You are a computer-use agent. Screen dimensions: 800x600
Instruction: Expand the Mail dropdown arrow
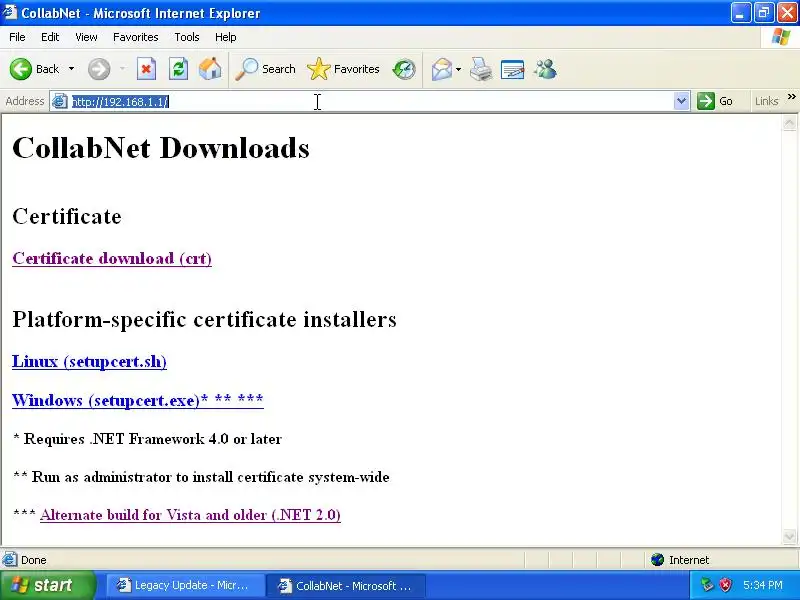point(458,69)
